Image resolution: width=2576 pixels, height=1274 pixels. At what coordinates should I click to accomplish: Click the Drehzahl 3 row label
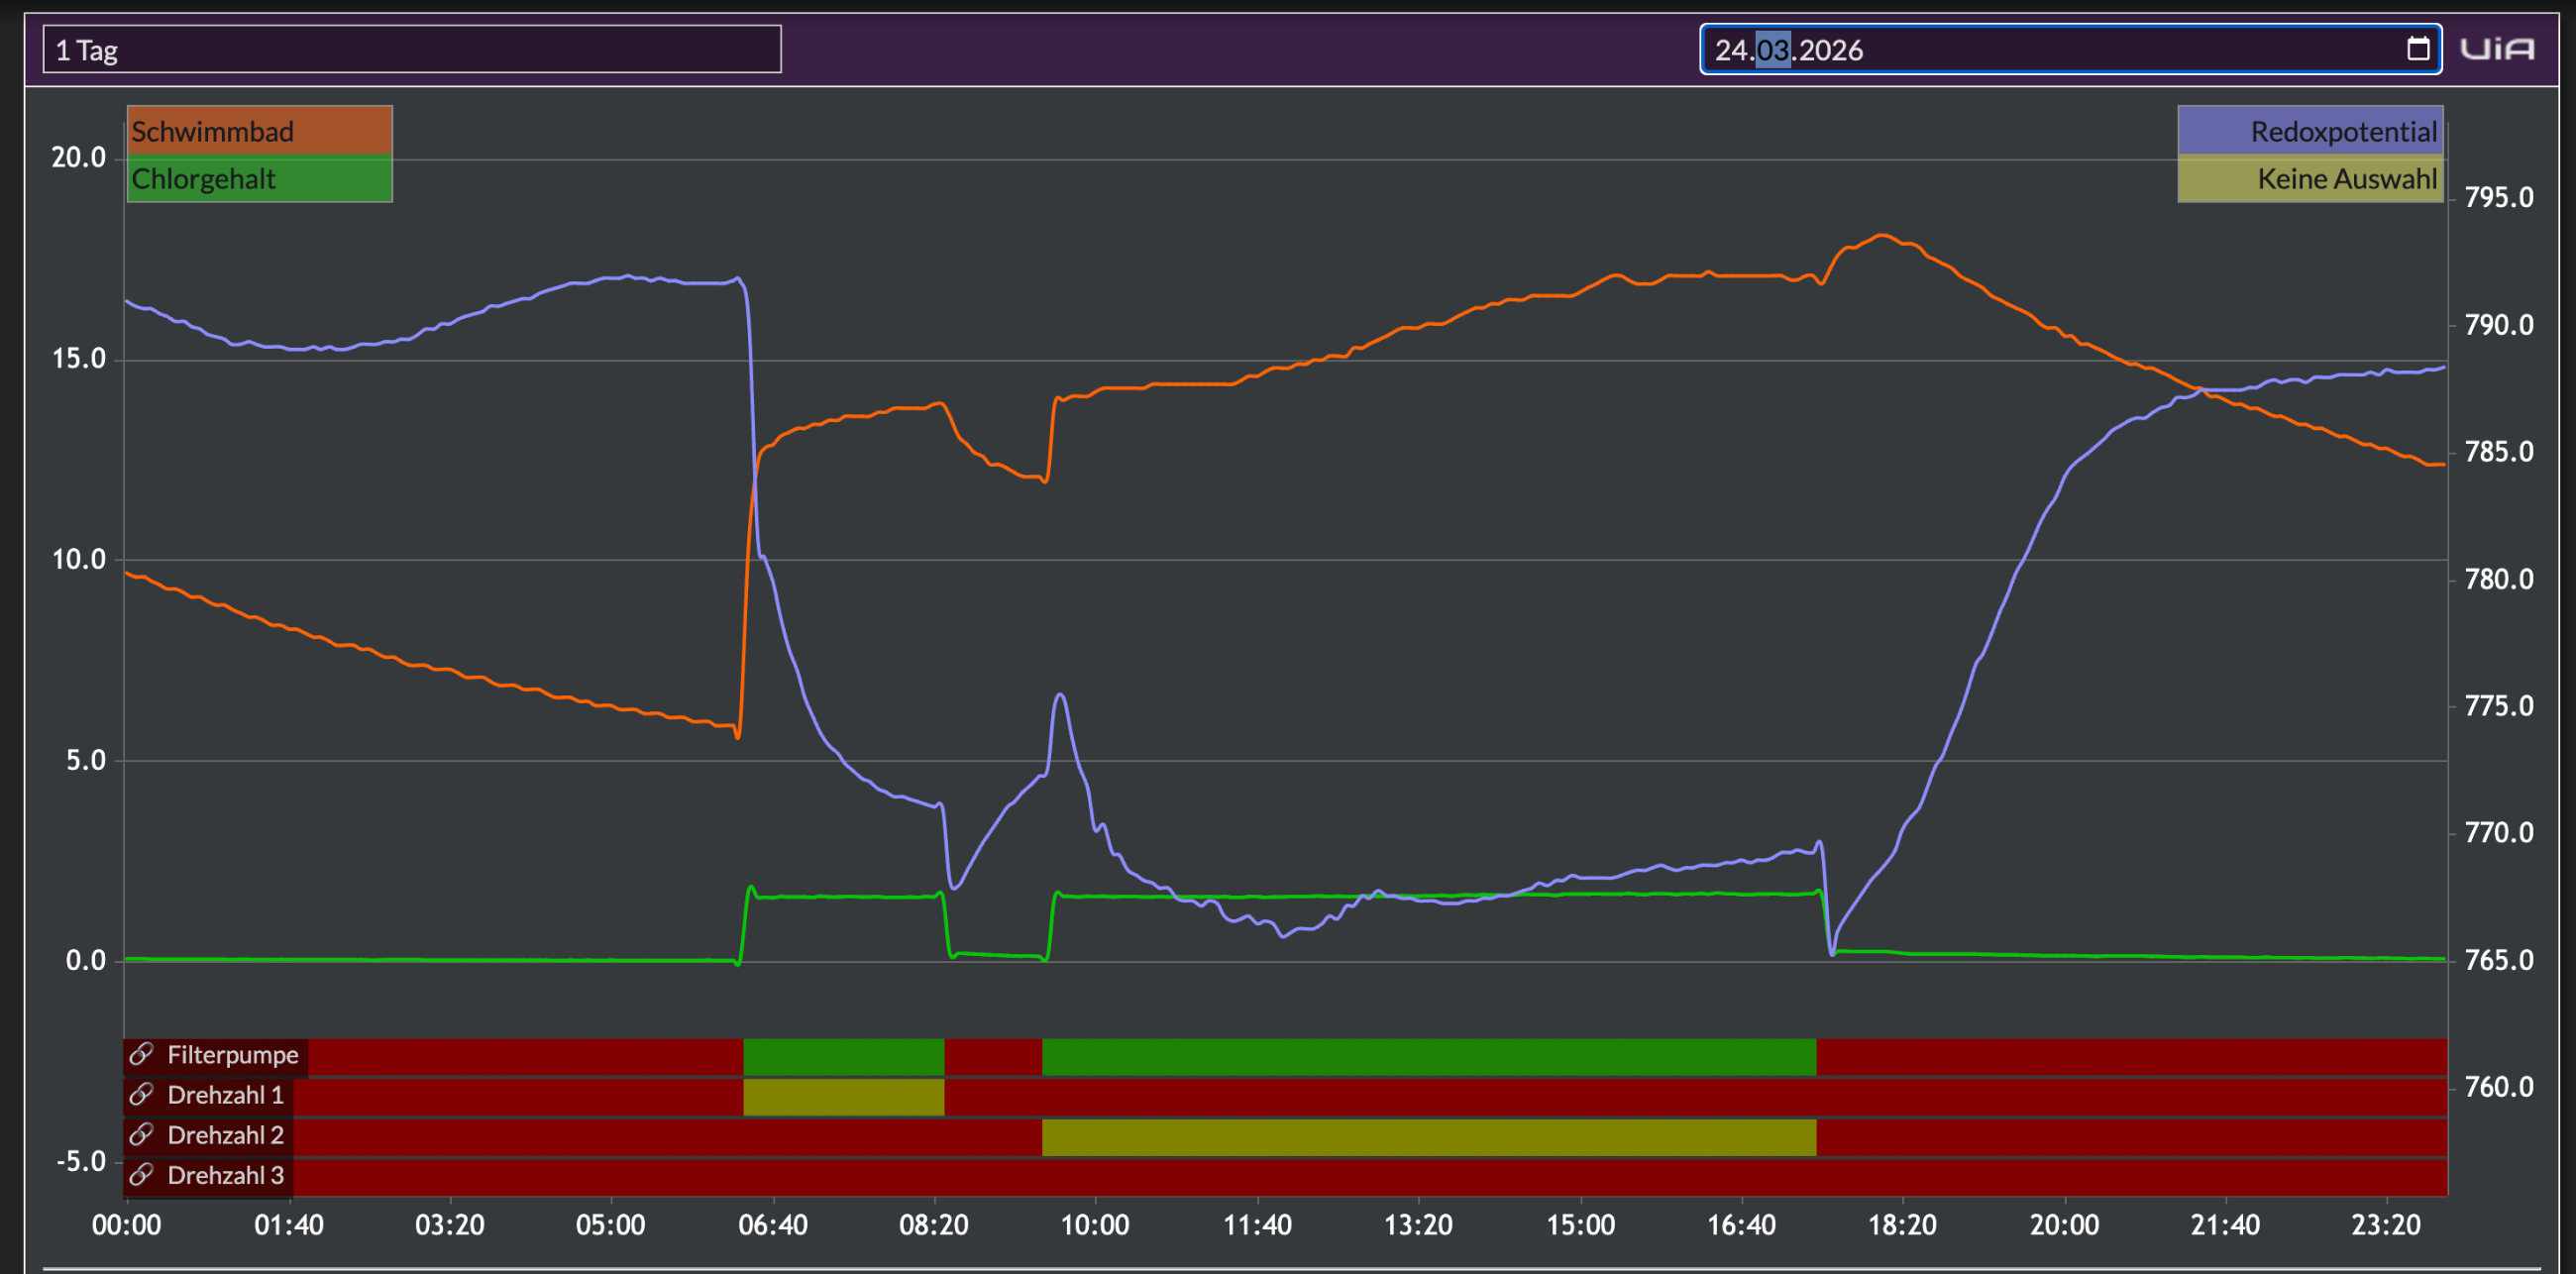tap(226, 1175)
